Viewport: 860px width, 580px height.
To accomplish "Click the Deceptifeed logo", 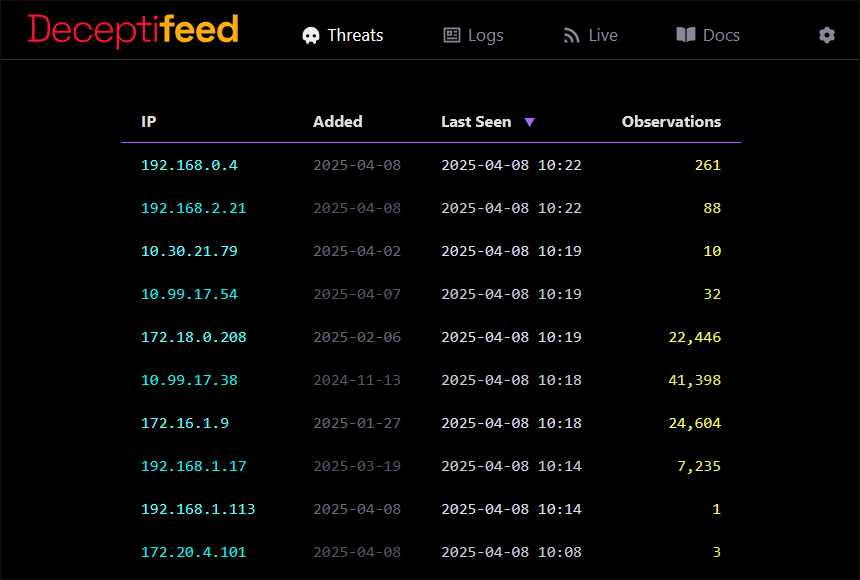I will tap(133, 30).
